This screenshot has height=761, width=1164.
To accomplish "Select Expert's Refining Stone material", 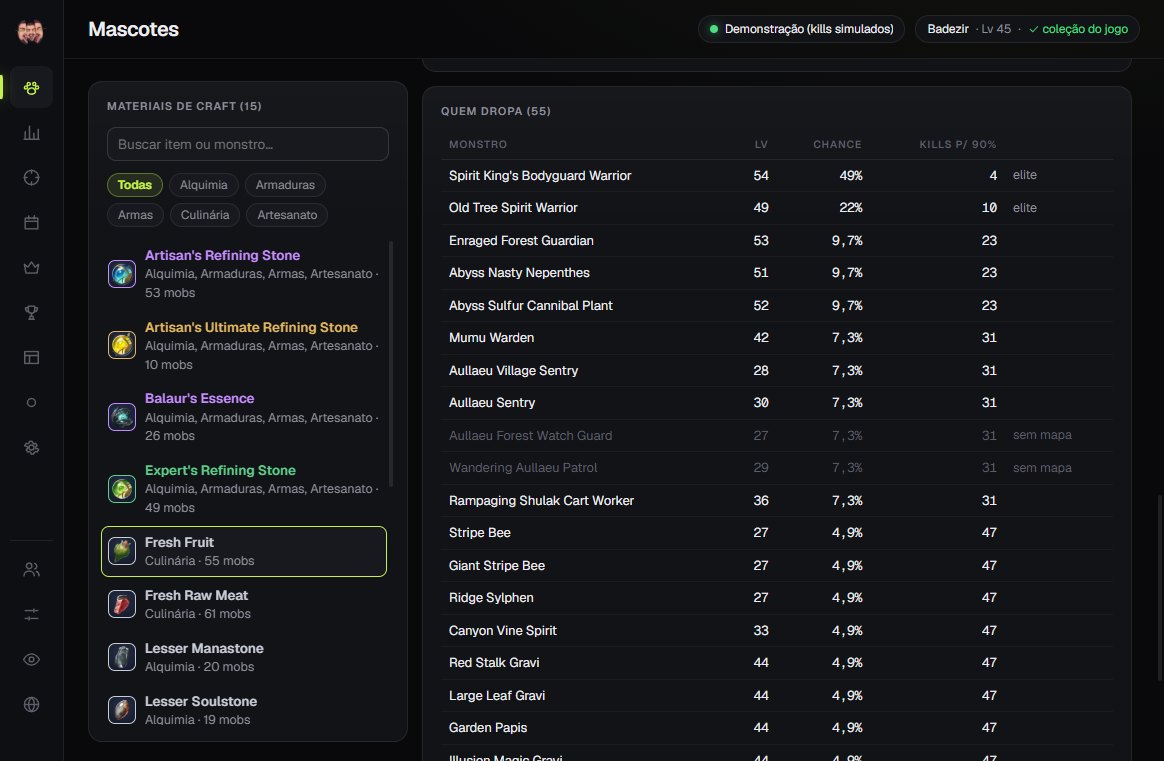I will (x=244, y=489).
